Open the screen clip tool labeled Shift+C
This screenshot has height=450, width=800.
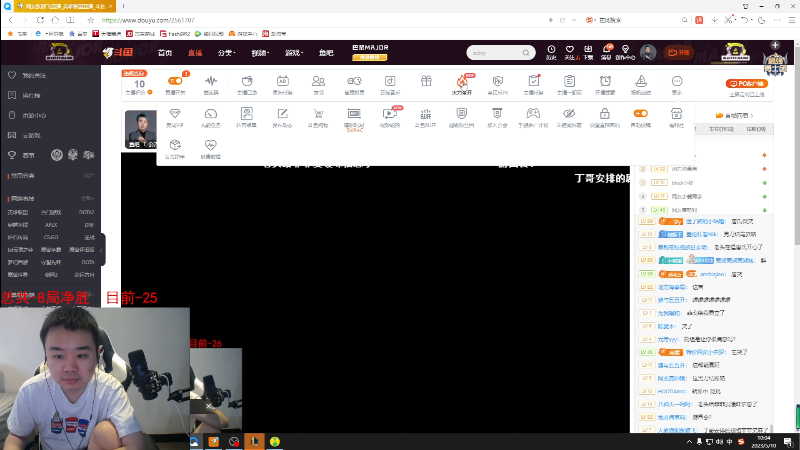[x=354, y=113]
